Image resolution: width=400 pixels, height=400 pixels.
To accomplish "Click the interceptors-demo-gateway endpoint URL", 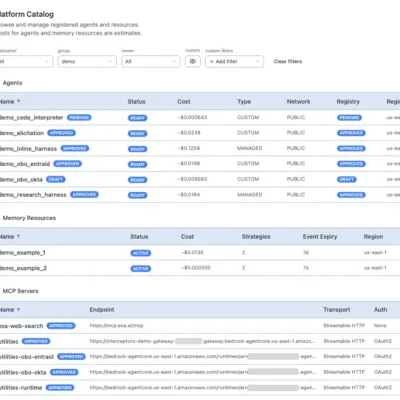I will click(x=202, y=341).
